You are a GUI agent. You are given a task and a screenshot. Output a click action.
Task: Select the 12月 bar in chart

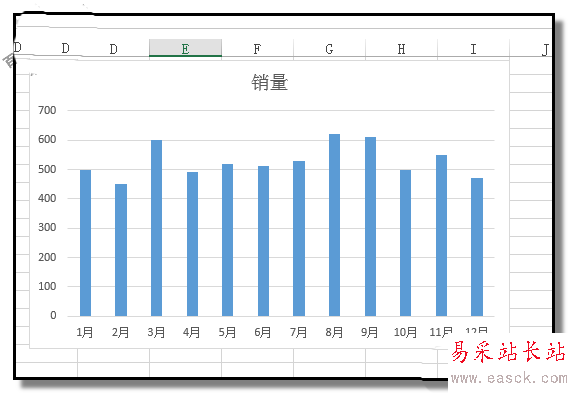click(477, 247)
